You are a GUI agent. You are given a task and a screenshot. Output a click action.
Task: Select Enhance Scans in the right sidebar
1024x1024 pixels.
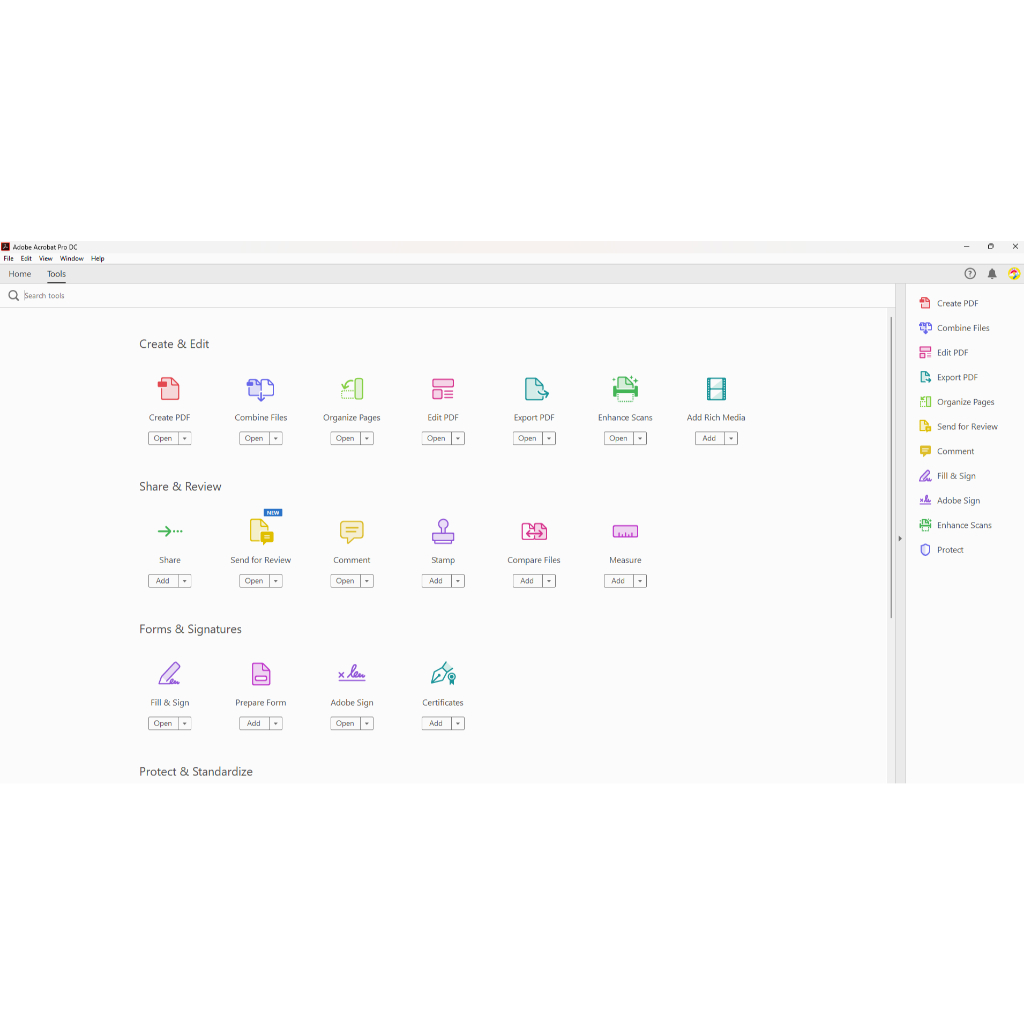pos(955,525)
